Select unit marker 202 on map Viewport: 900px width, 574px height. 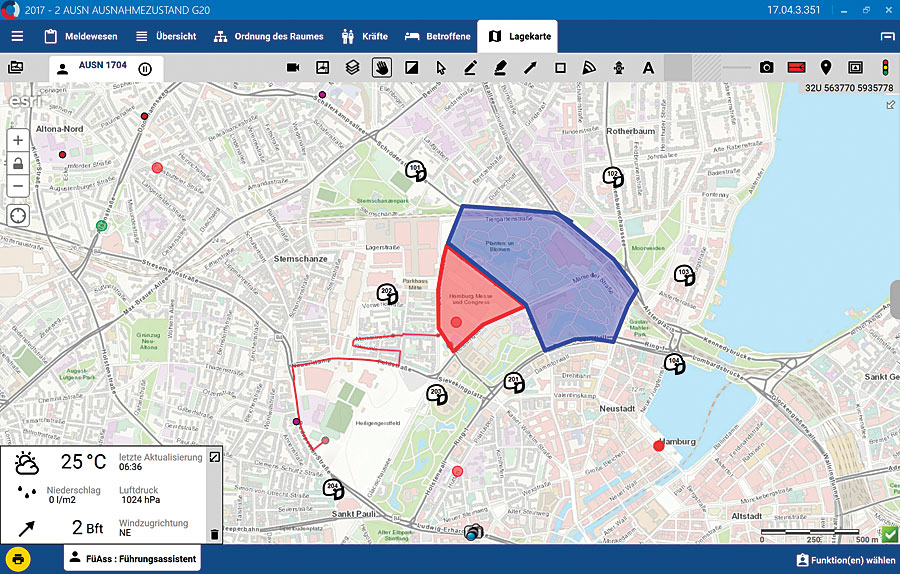point(387,294)
